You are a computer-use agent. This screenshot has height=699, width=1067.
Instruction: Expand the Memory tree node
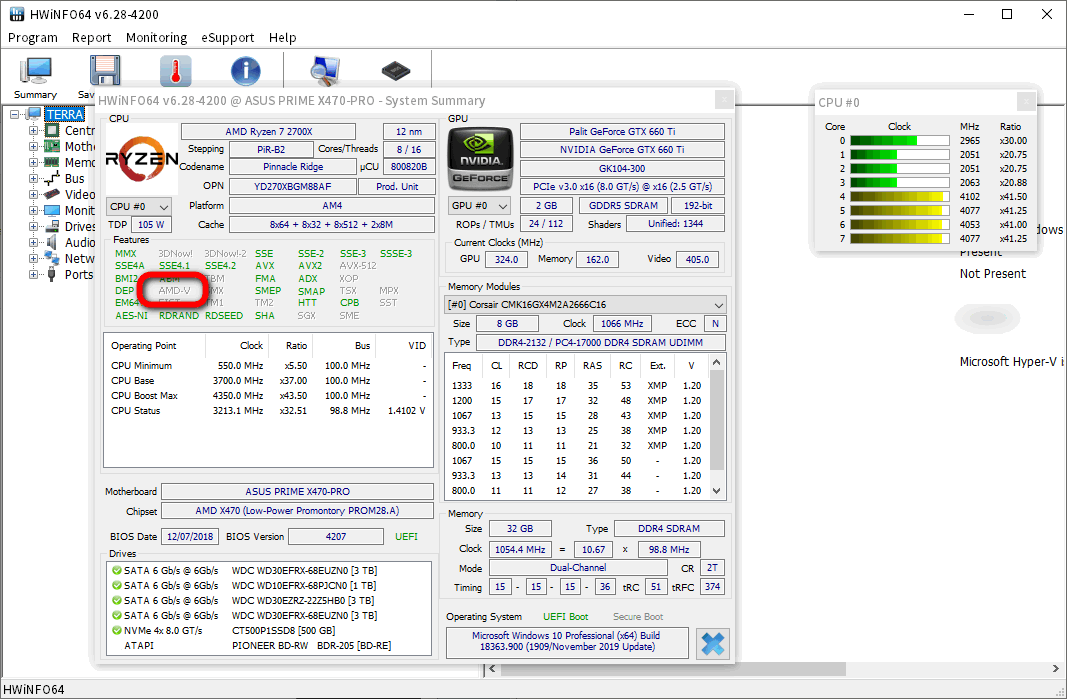33,162
